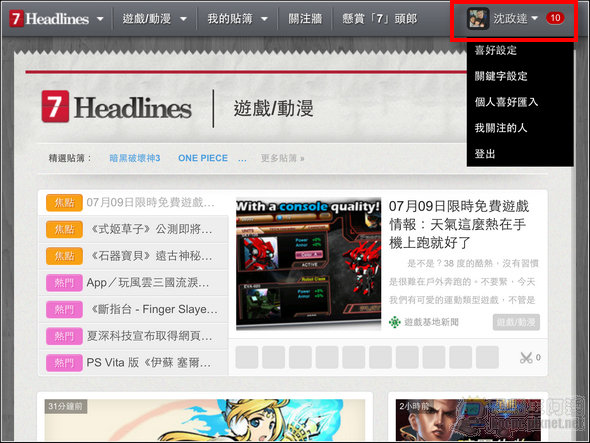Click the 7 Headlines logo in navbar
This screenshot has width=590, height=443.
pyautogui.click(x=49, y=18)
